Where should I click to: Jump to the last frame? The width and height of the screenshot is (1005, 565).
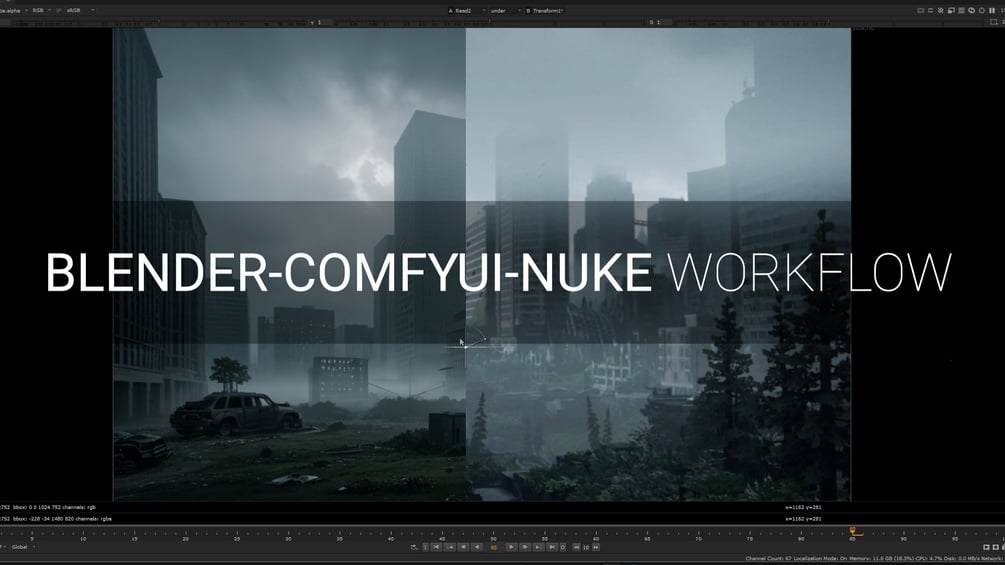tap(552, 547)
